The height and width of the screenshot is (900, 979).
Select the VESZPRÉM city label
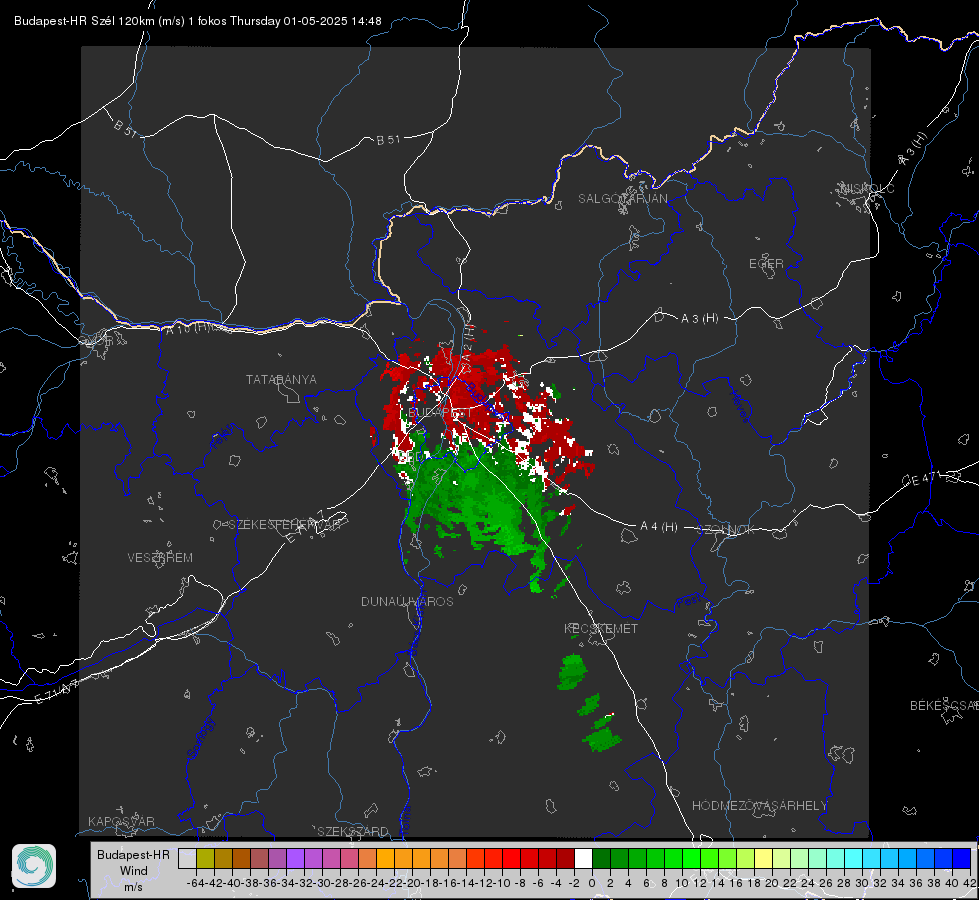(160, 558)
